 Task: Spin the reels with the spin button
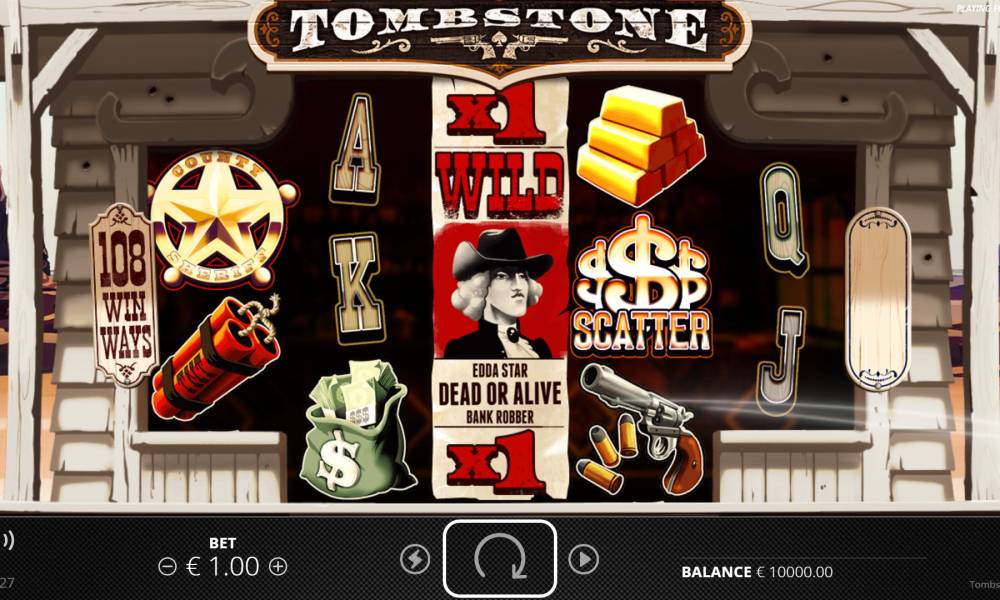pos(500,558)
